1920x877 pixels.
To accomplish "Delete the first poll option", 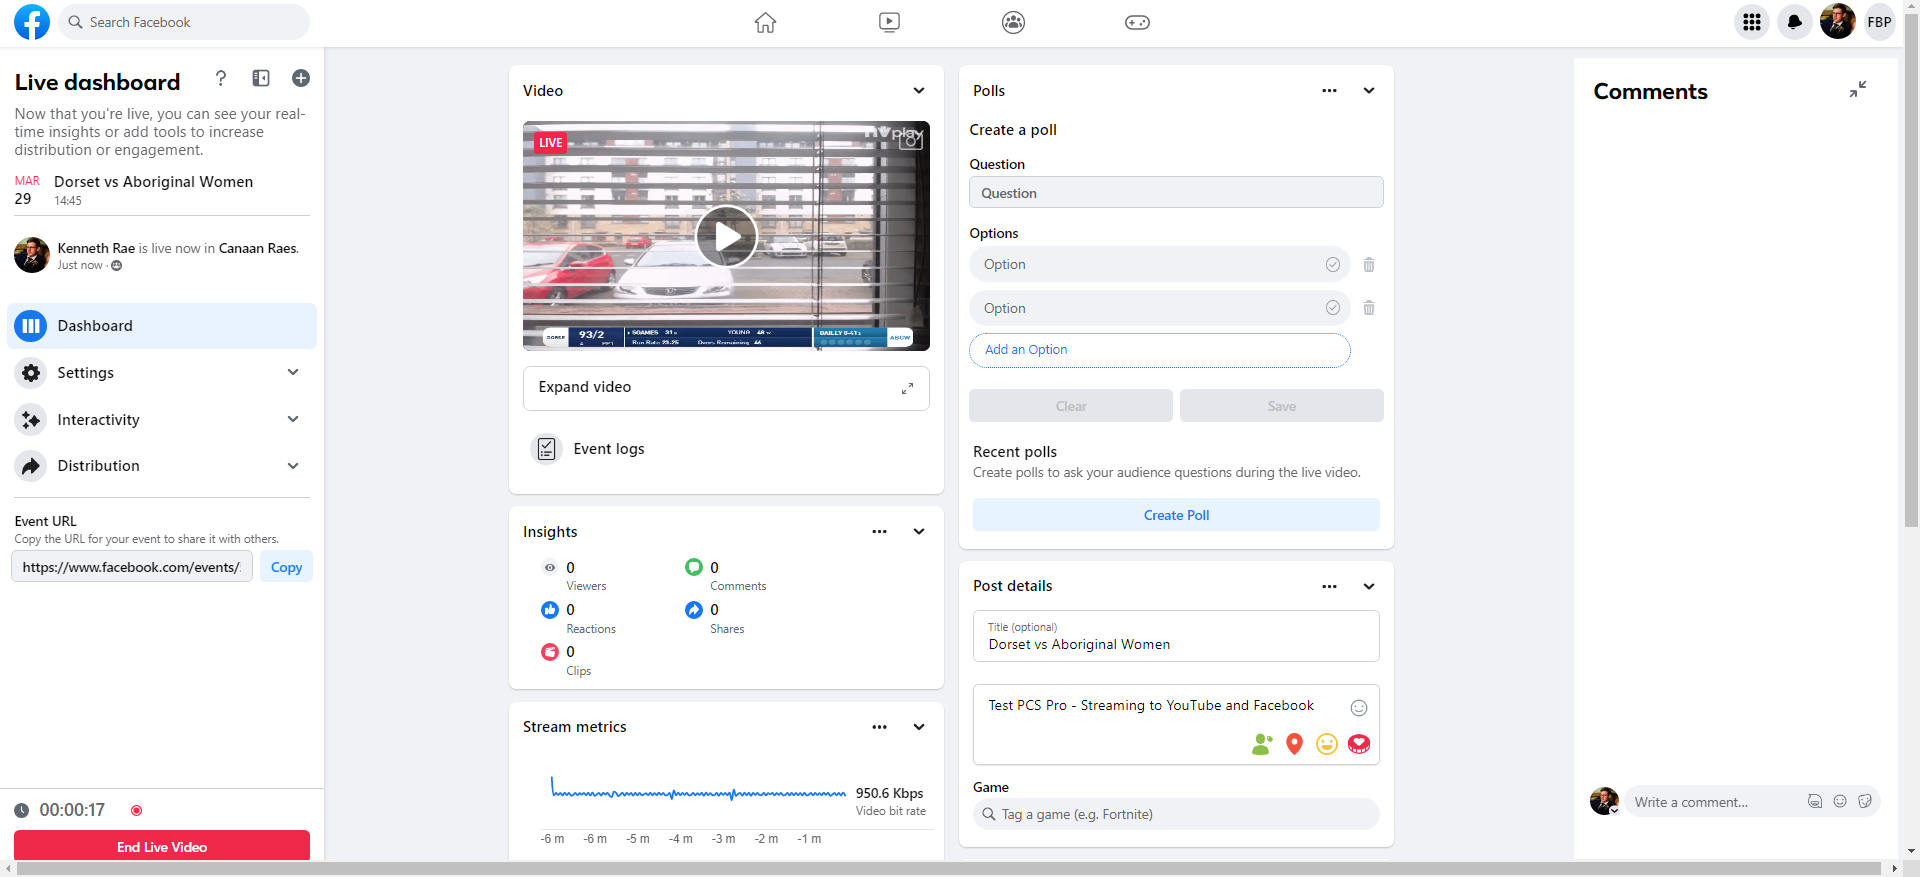I will coord(1369,265).
